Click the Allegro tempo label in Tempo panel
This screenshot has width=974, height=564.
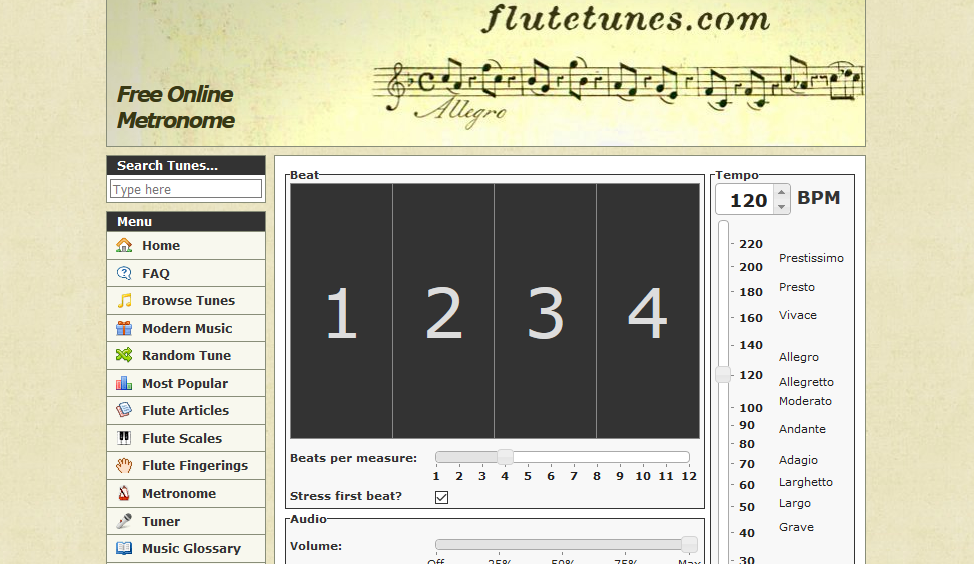coord(799,357)
